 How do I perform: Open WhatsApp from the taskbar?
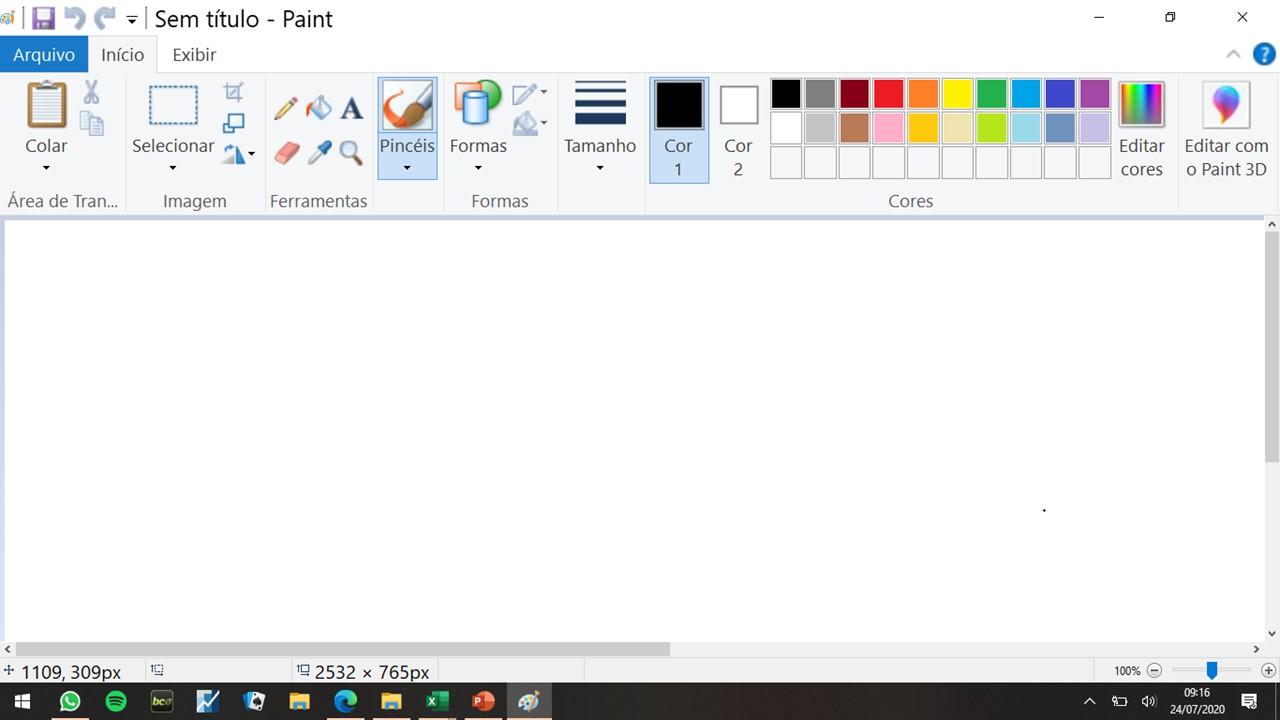(69, 701)
